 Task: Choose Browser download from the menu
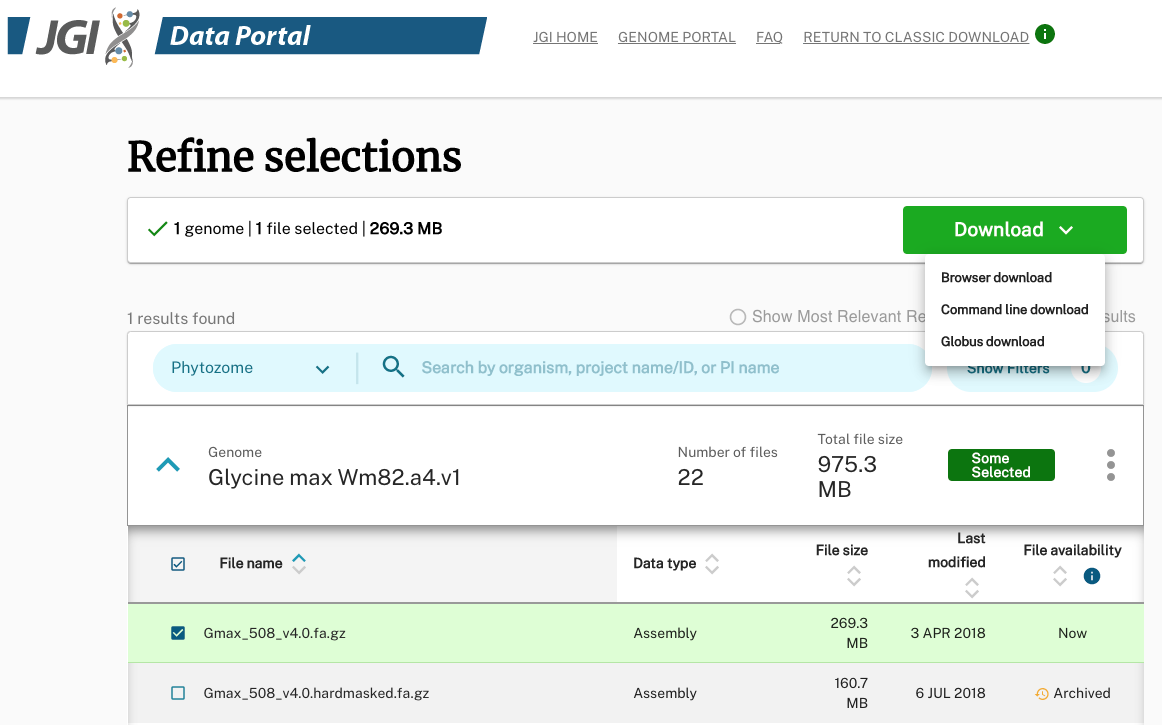(x=996, y=277)
